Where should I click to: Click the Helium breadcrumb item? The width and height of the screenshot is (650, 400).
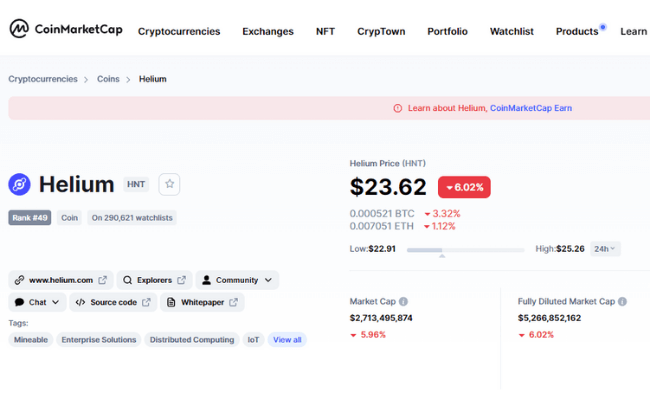pos(153,79)
